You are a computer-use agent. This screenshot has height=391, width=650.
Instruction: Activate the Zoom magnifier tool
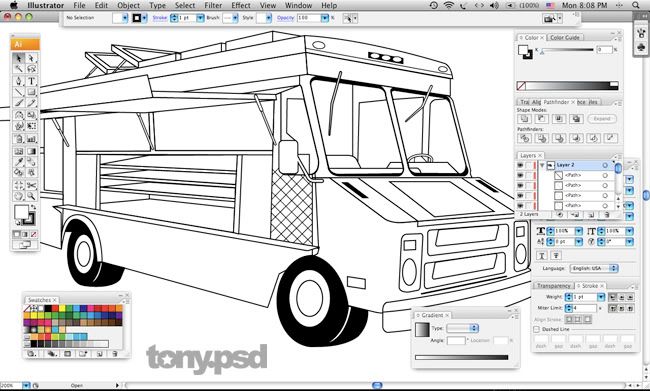coord(32,196)
